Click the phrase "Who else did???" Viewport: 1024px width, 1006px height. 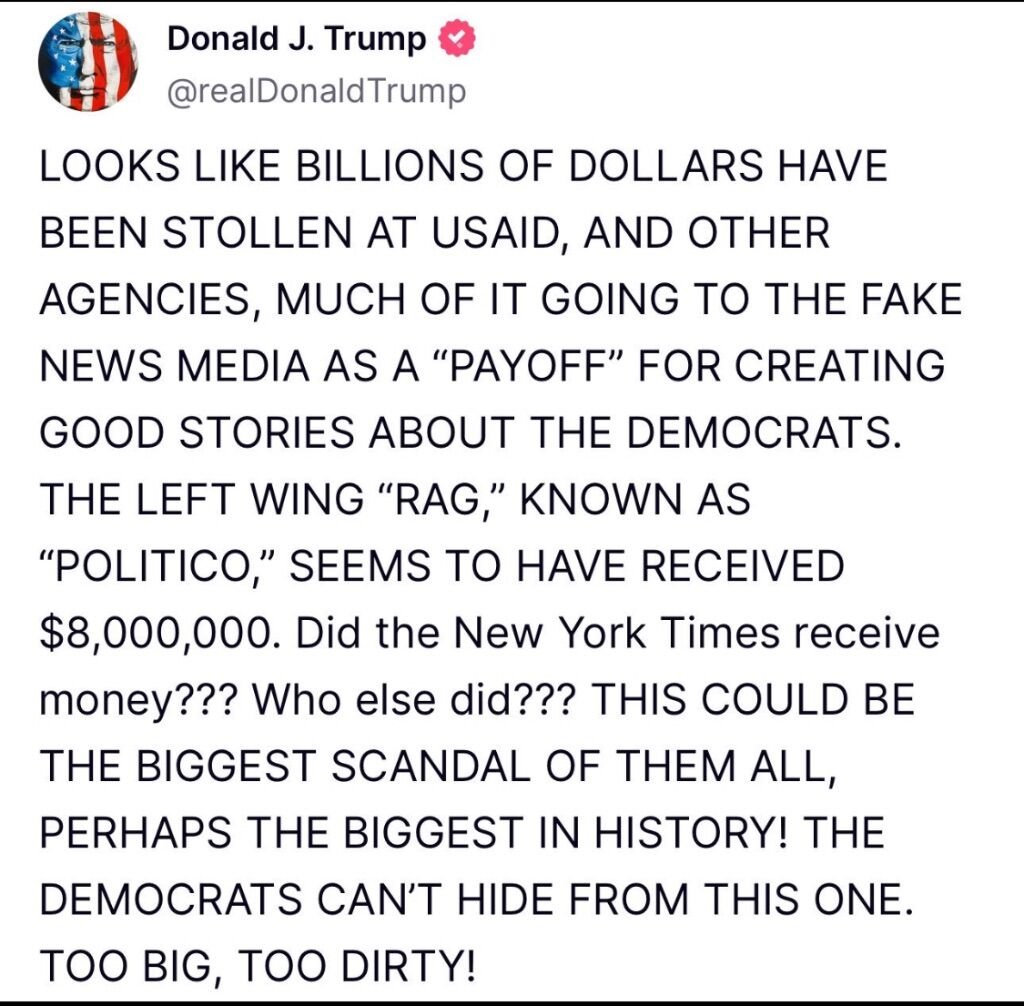tap(414, 700)
